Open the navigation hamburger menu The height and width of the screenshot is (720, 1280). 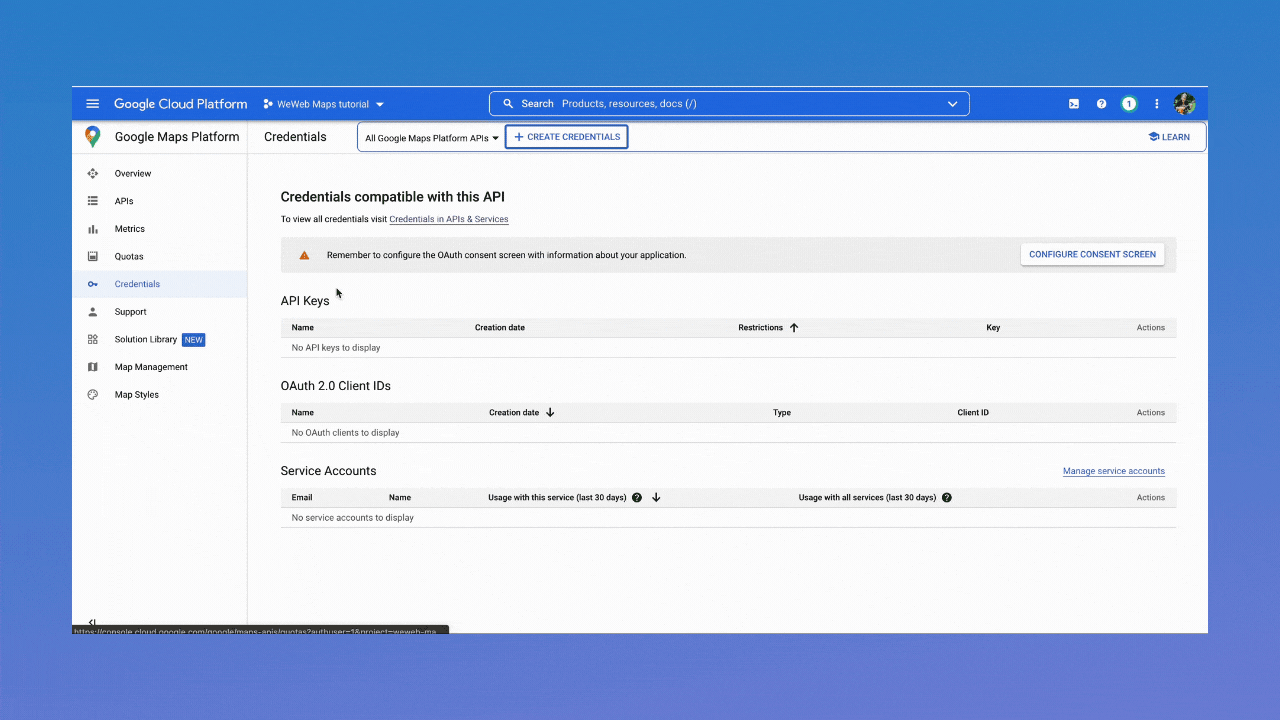(x=92, y=103)
